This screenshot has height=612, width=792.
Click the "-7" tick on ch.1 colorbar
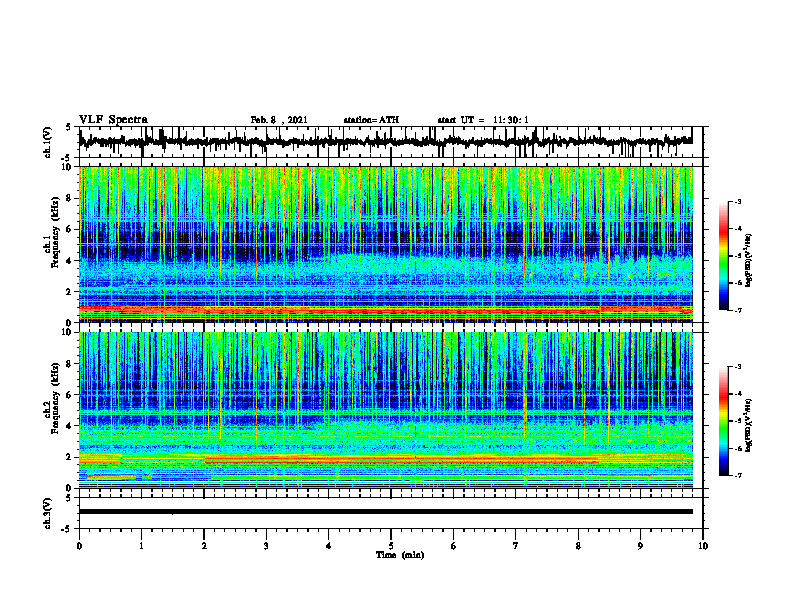(738, 310)
